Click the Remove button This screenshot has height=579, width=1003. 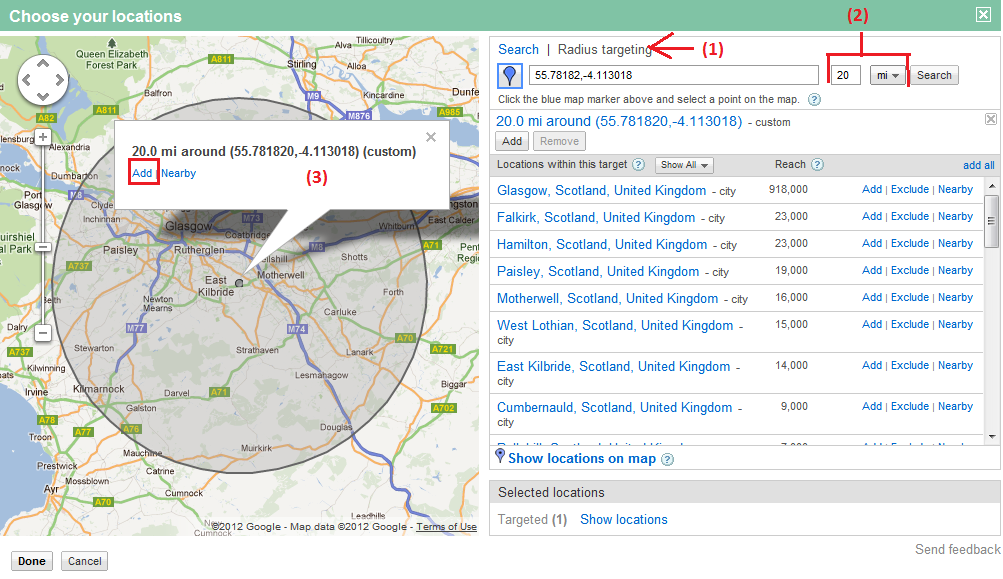tap(559, 141)
